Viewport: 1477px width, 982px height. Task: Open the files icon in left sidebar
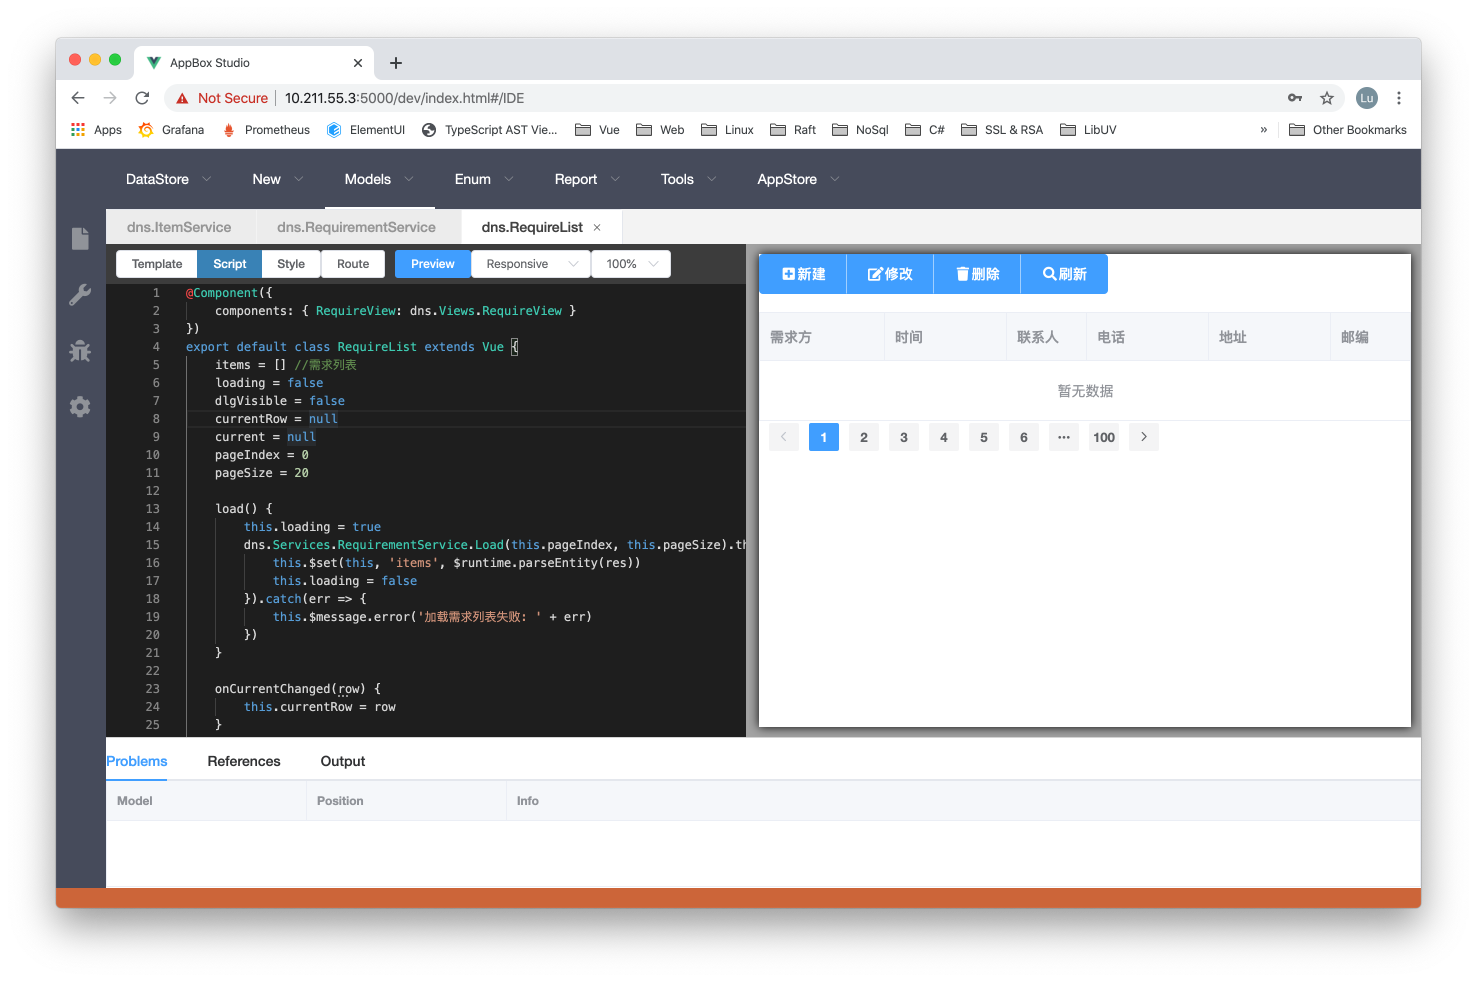[80, 238]
